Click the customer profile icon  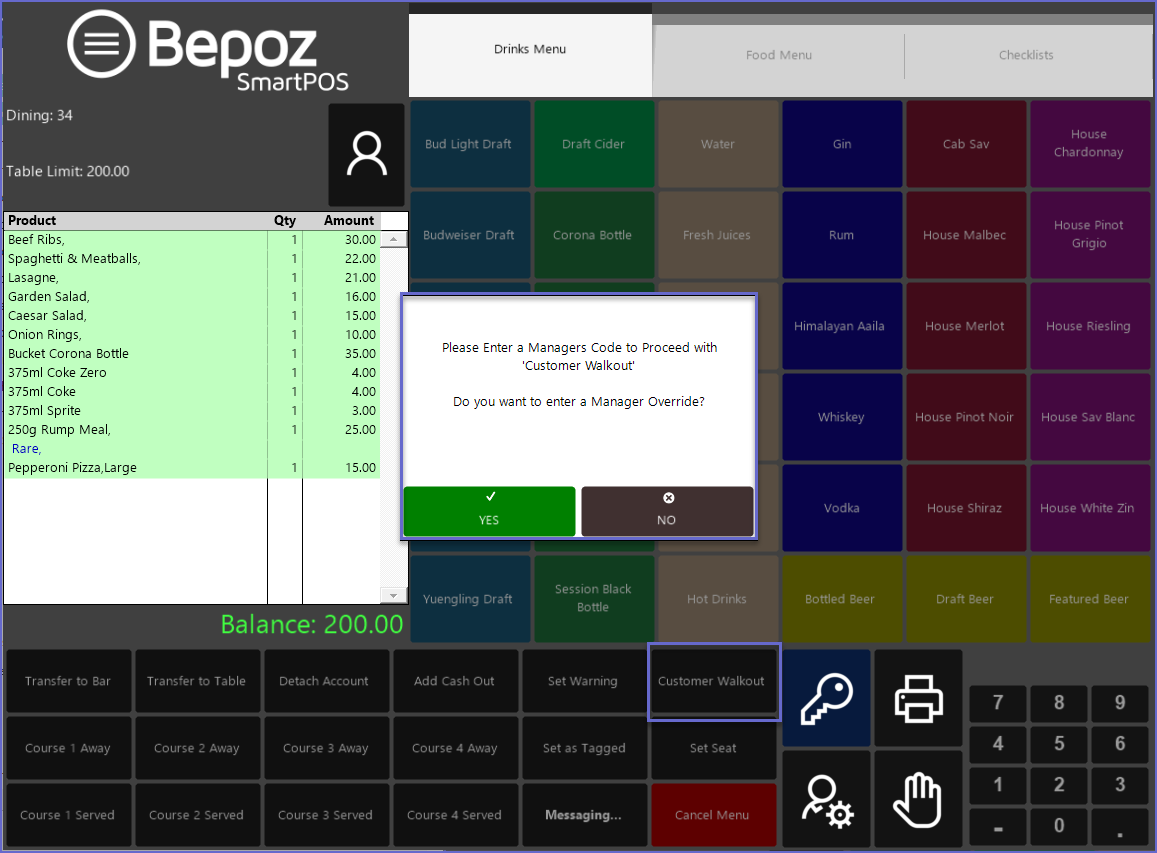tap(367, 155)
